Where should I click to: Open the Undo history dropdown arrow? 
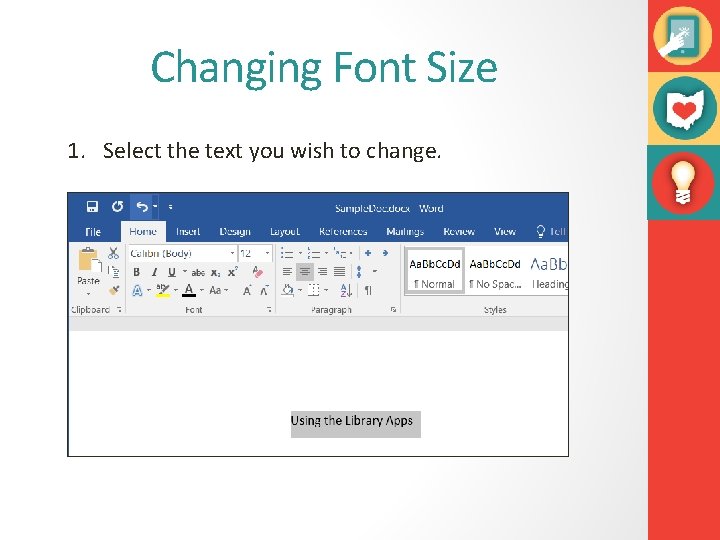155,207
